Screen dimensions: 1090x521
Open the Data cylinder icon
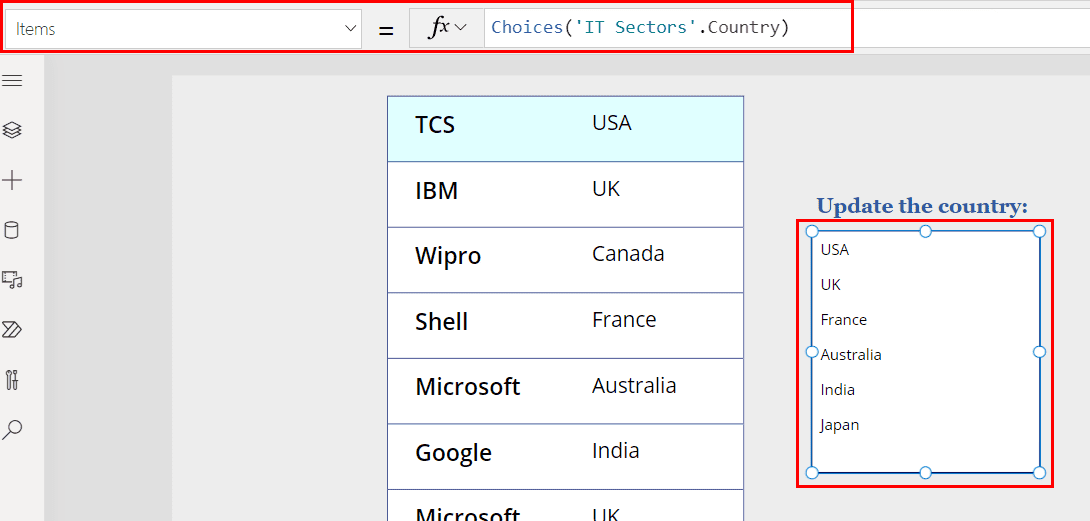point(12,230)
